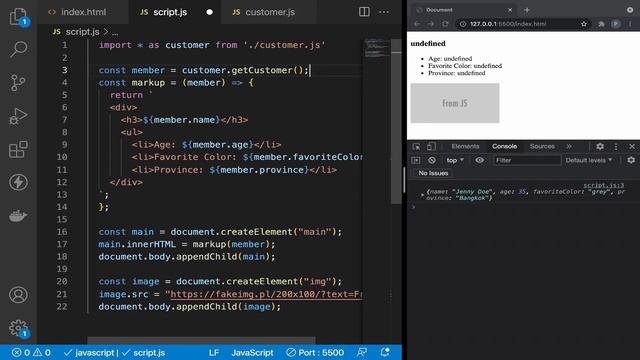The height and width of the screenshot is (360, 640).
Task: Click the editor horizontal scrollbar
Action: [x=201, y=340]
